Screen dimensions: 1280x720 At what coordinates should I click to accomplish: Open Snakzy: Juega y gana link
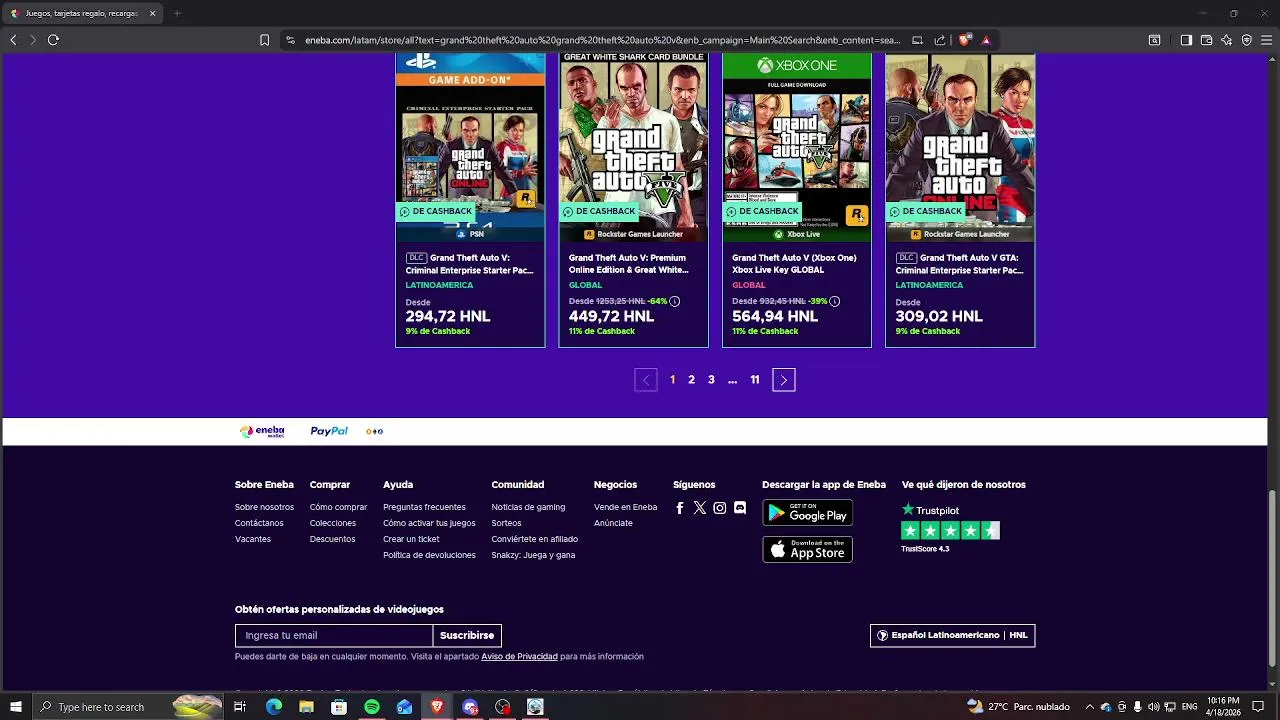point(533,555)
